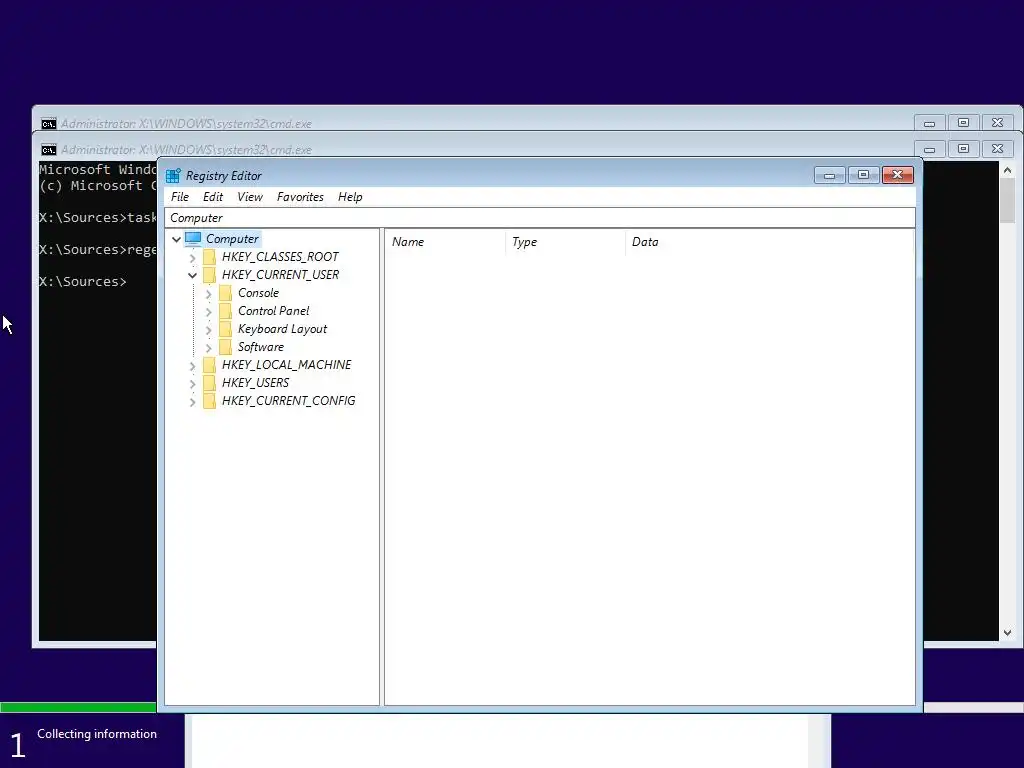1024x768 pixels.
Task: Collapse the HKEY_CURRENT_USER hive
Action: pos(193,276)
